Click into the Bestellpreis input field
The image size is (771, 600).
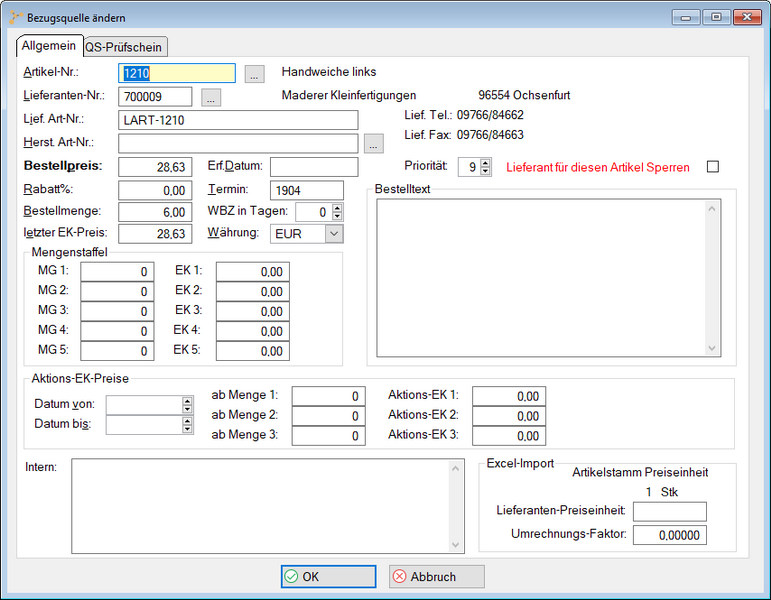pyautogui.click(x=155, y=167)
